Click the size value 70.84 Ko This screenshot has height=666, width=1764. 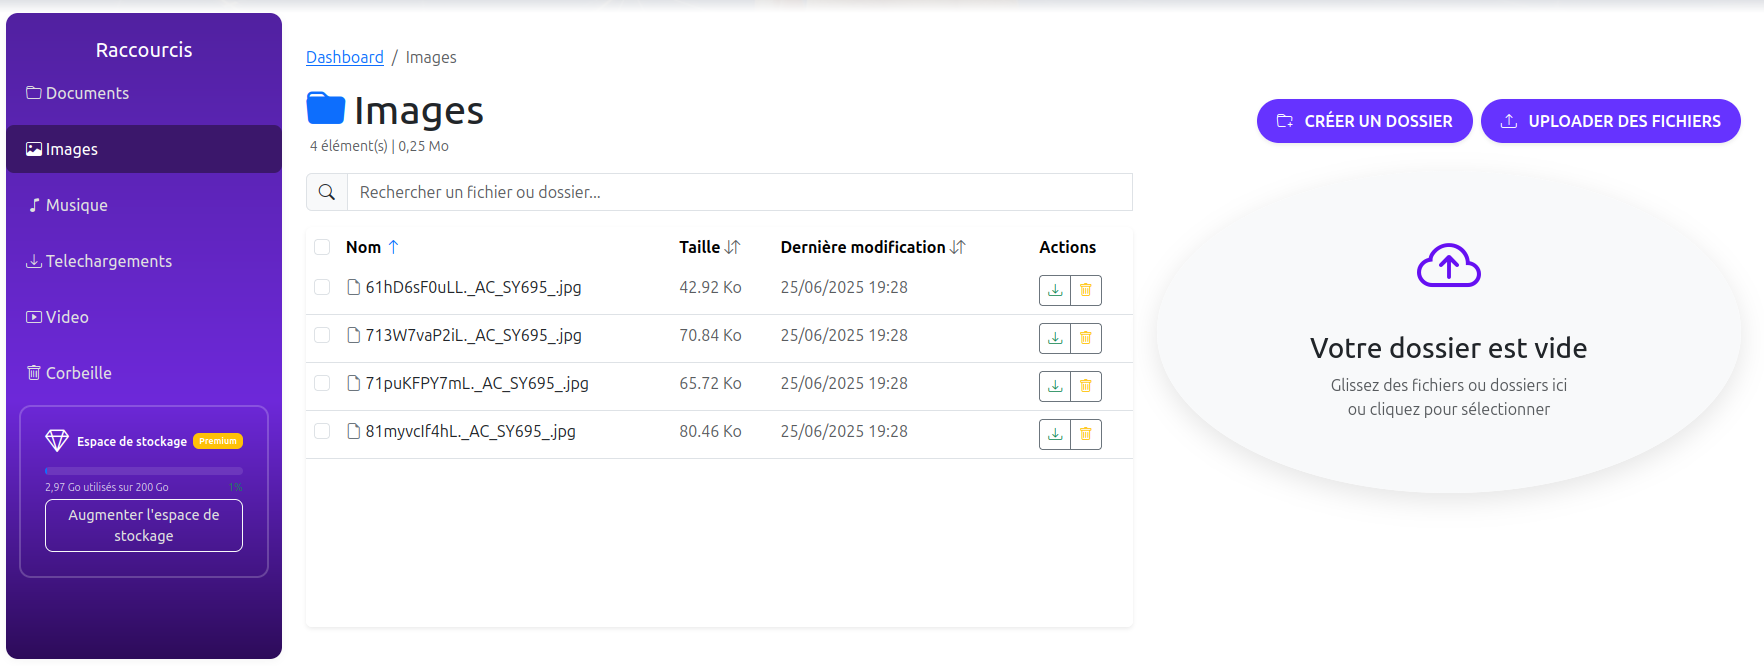pyautogui.click(x=710, y=335)
